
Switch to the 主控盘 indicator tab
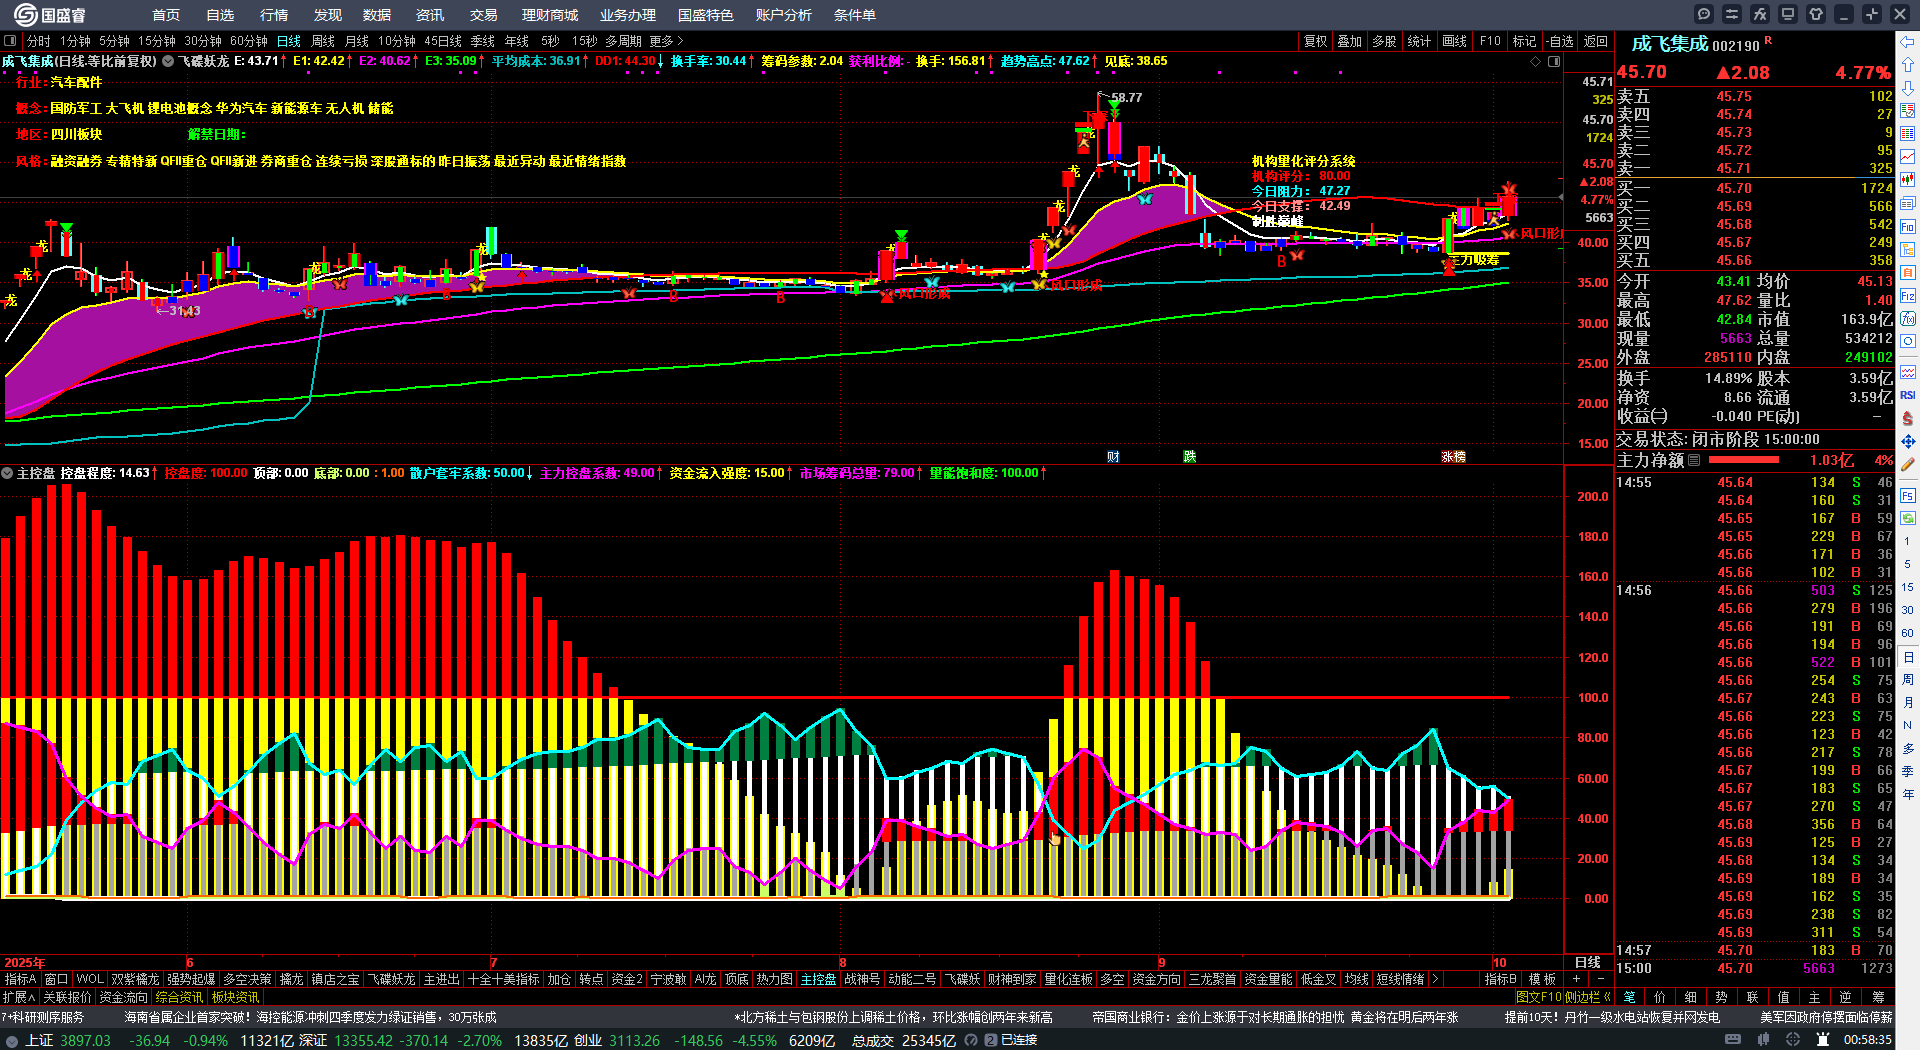818,979
